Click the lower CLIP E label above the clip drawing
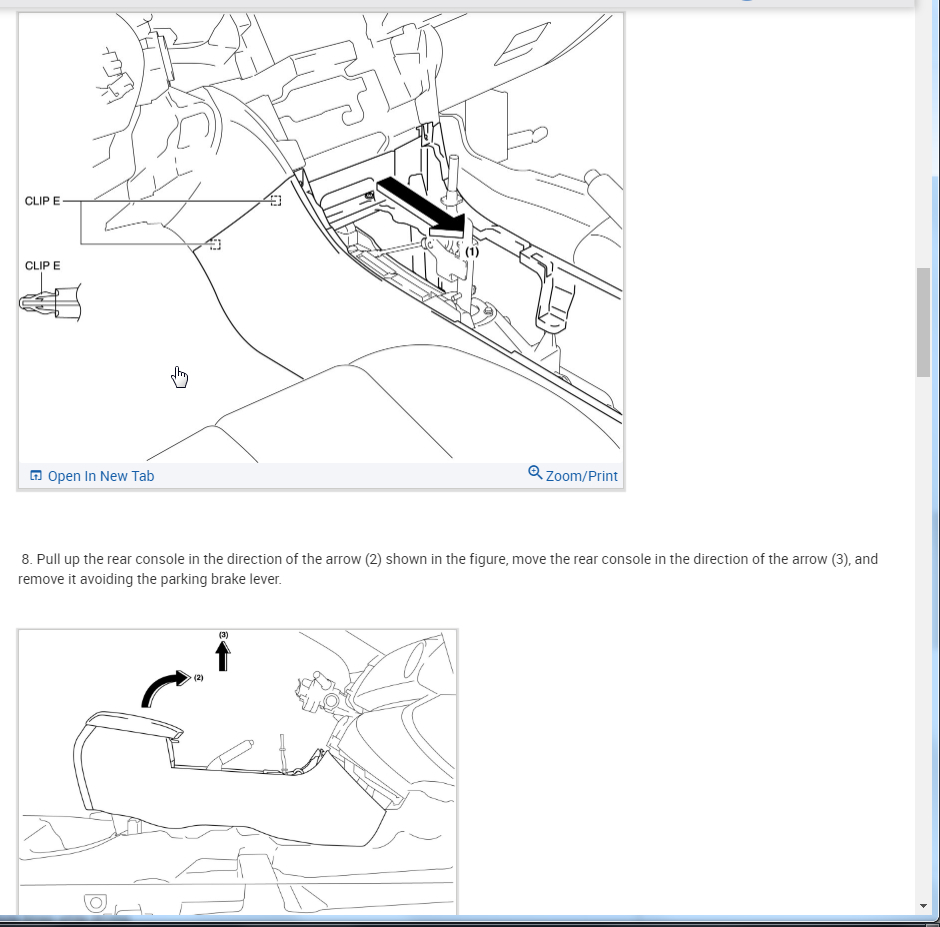940x927 pixels. (43, 266)
